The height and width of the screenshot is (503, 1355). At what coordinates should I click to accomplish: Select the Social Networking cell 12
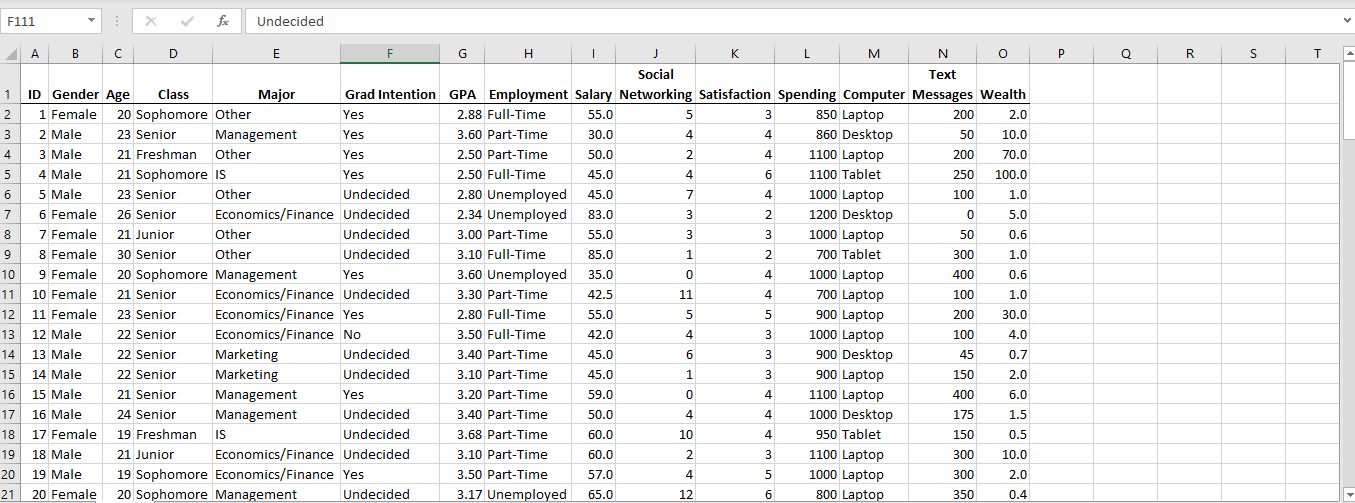(x=655, y=494)
